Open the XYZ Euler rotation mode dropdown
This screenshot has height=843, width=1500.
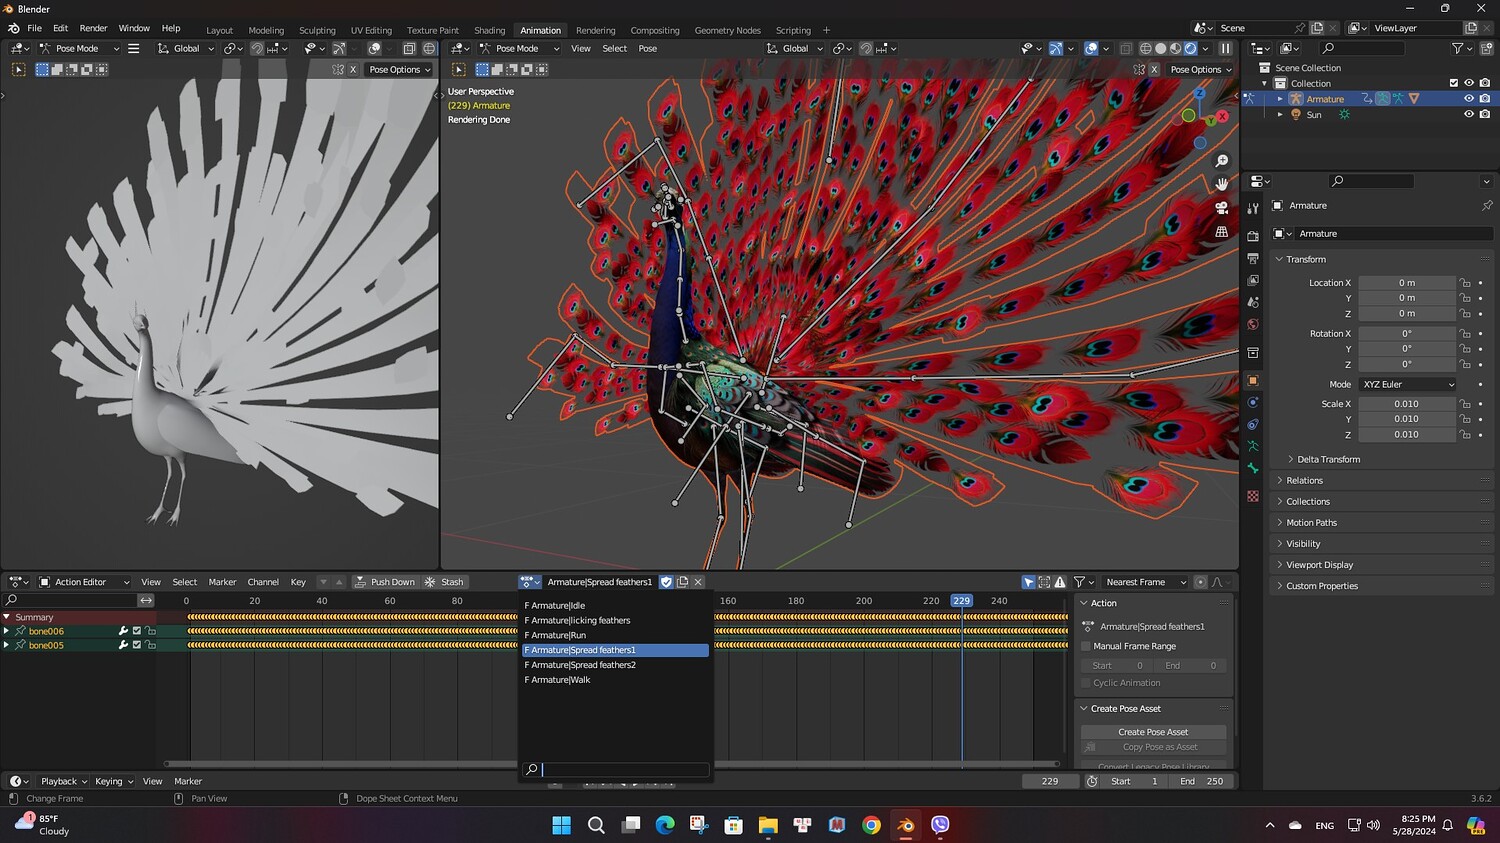pyautogui.click(x=1408, y=385)
